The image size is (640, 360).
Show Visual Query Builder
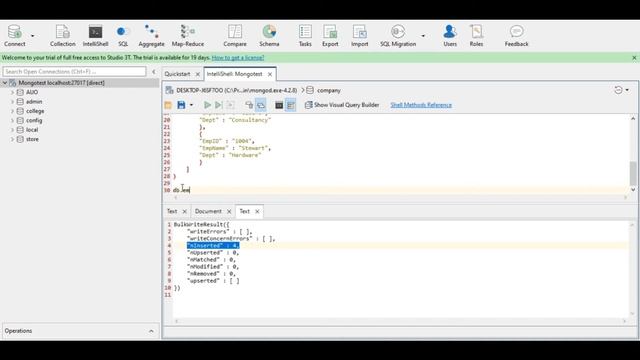(342, 105)
